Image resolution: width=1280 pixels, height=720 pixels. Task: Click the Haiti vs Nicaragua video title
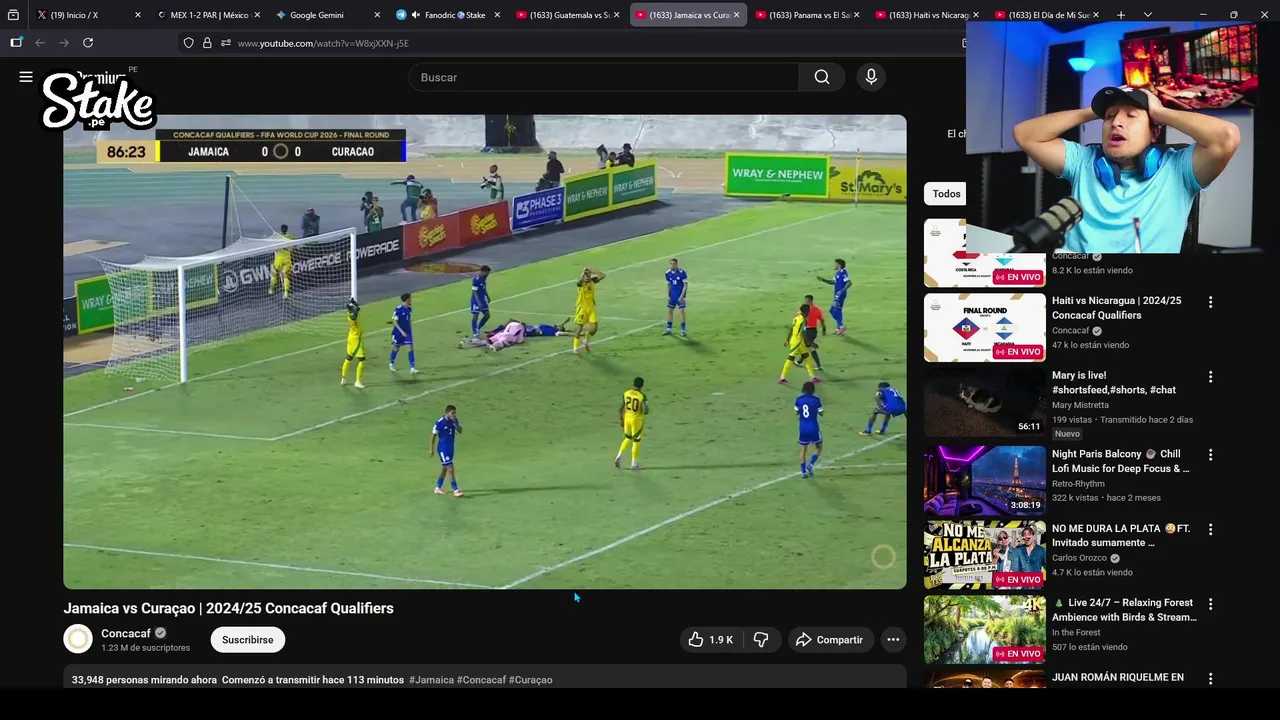[1116, 308]
